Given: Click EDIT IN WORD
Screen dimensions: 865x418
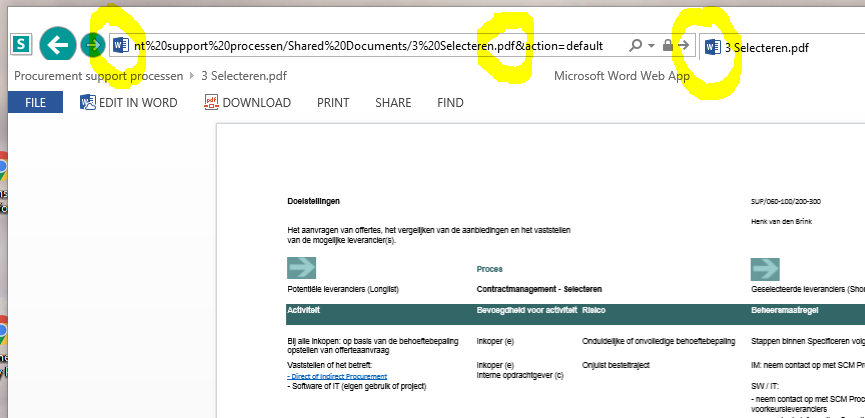Looking at the screenshot, I should pos(129,102).
